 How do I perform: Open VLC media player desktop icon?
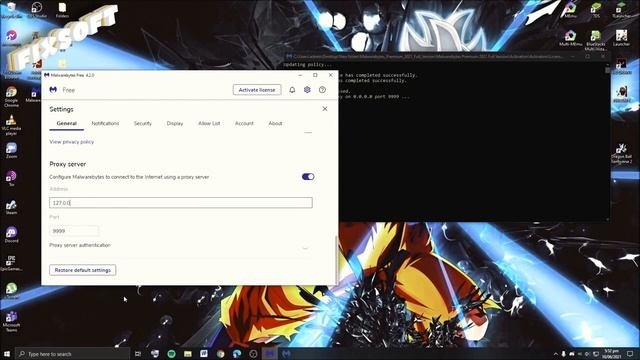[11, 124]
